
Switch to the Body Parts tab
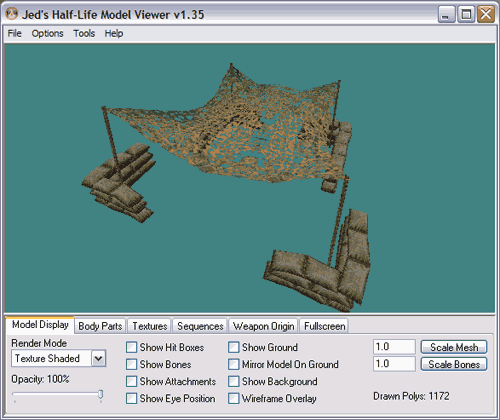100,326
